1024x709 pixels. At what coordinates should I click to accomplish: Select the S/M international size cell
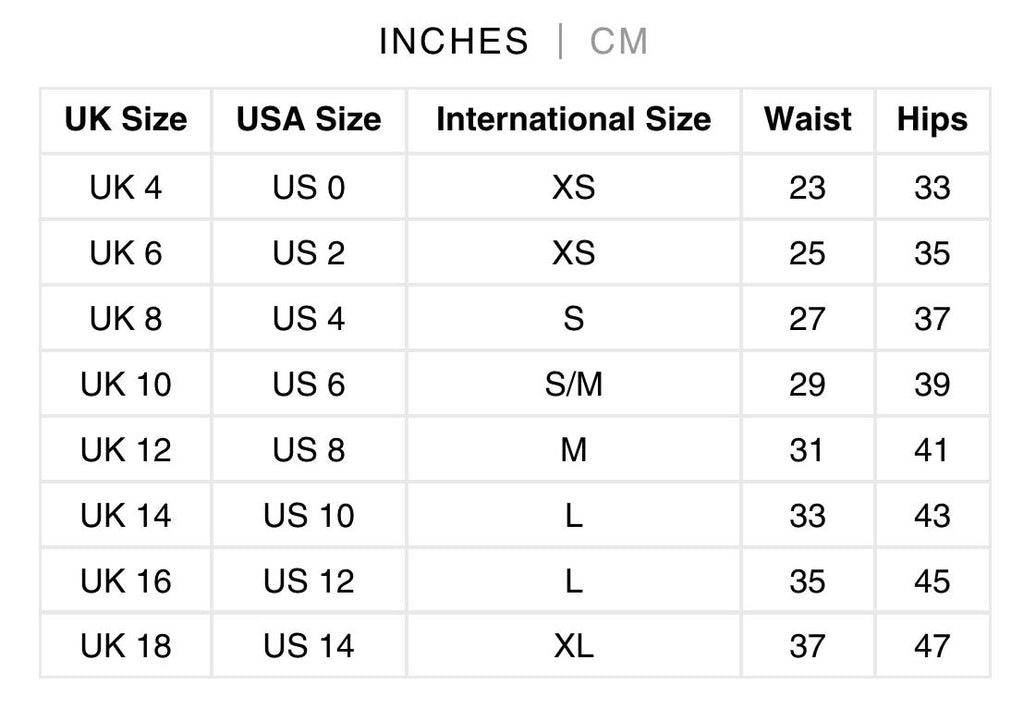point(573,384)
